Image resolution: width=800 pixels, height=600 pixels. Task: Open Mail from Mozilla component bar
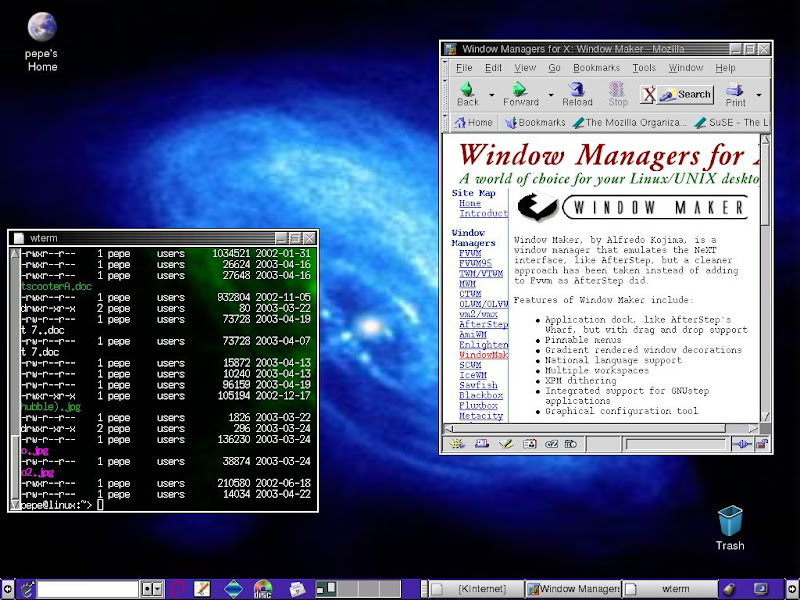point(482,444)
